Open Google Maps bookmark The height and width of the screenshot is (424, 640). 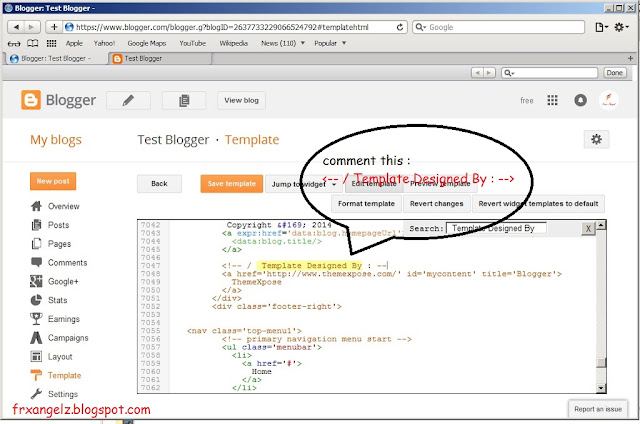click(147, 43)
